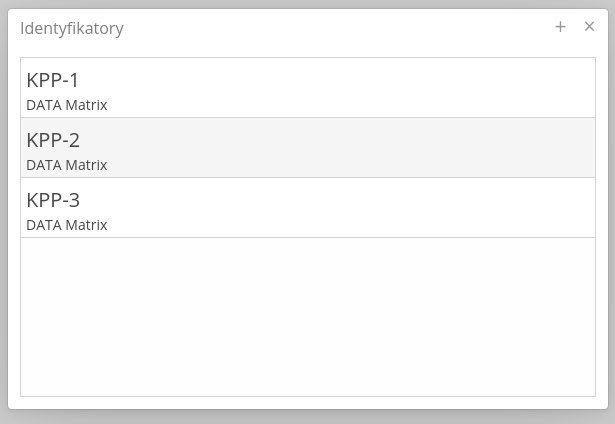The width and height of the screenshot is (615, 424).
Task: Click the right end of the KPP-3 row
Action: [x=570, y=208]
